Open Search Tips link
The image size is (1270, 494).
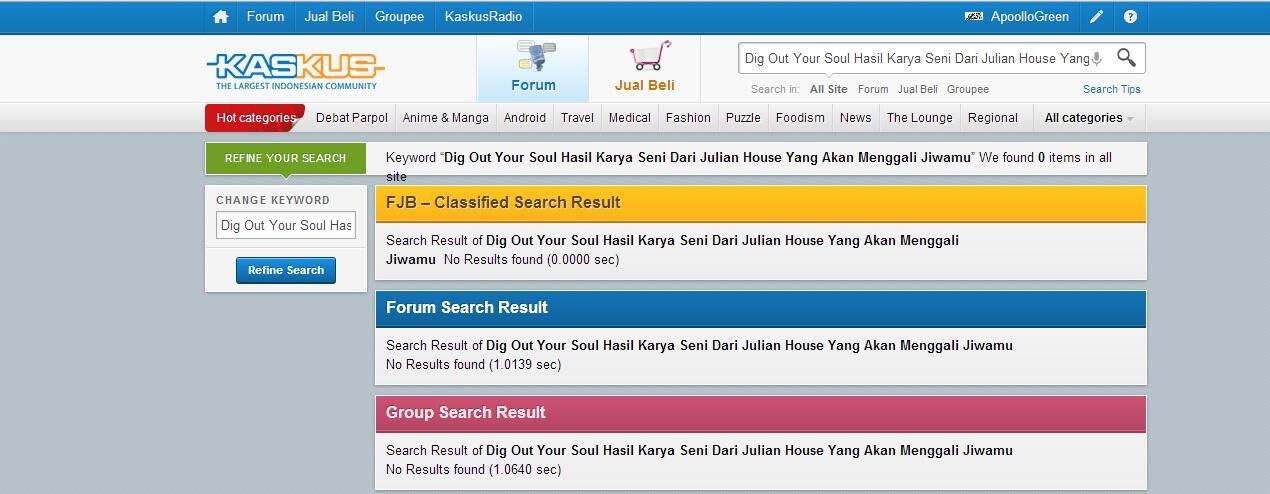click(x=1112, y=89)
